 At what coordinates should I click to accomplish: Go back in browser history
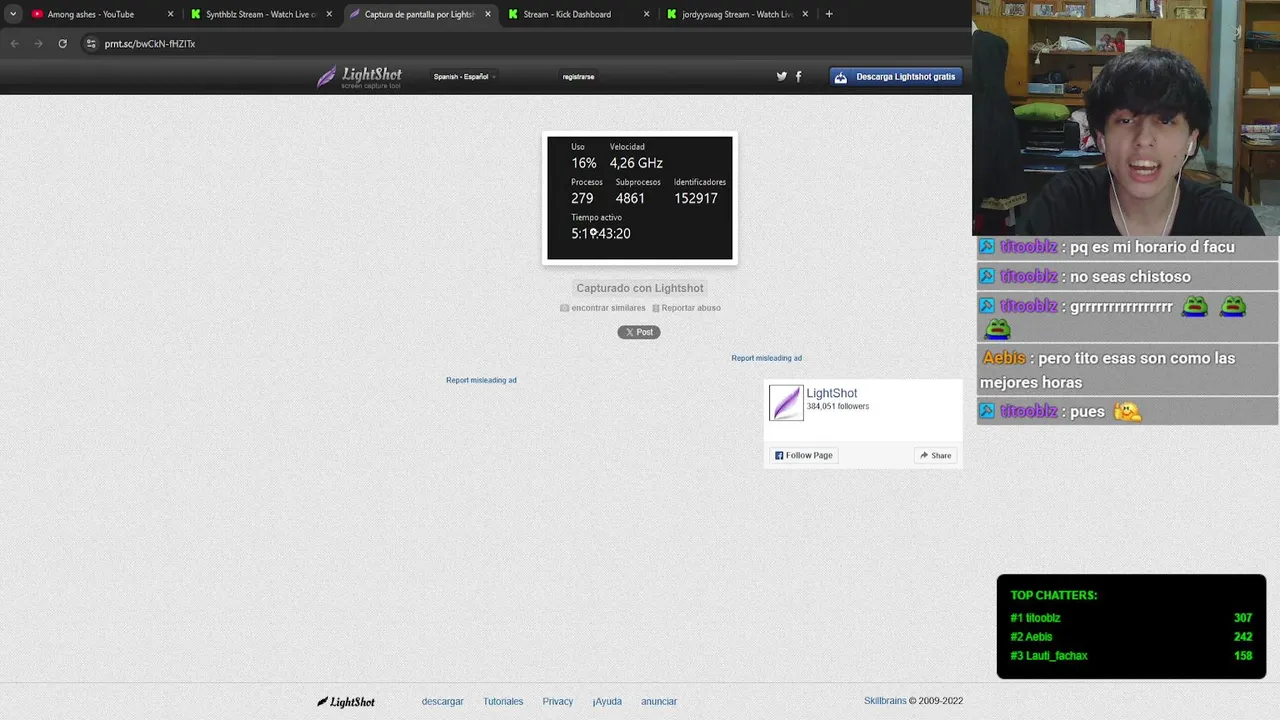[15, 44]
